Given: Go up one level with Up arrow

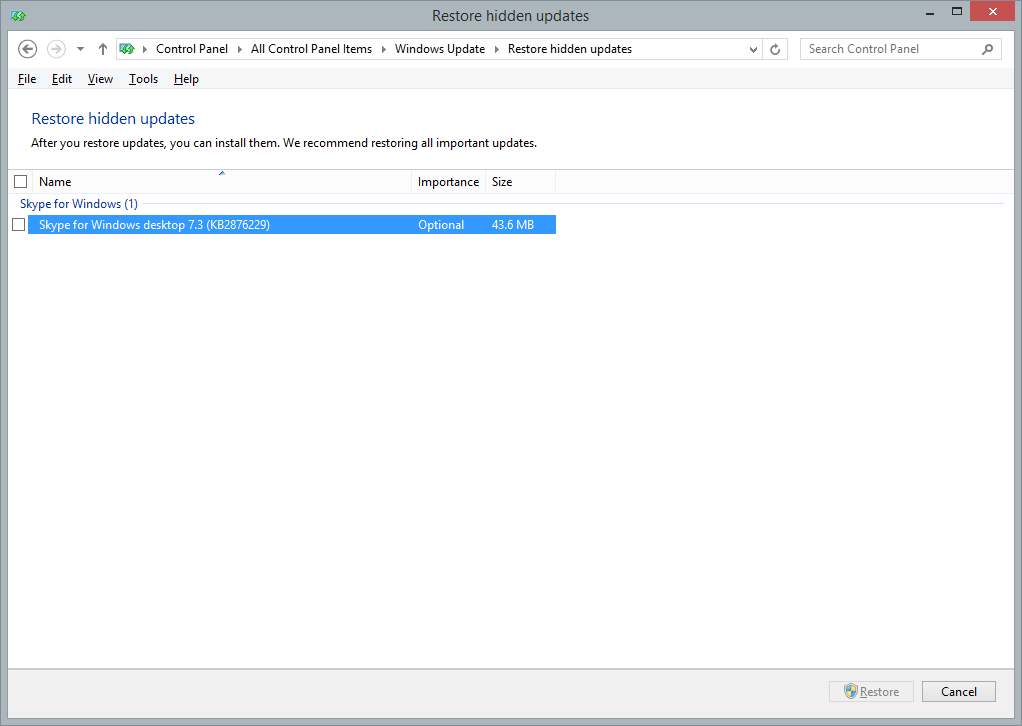Looking at the screenshot, I should click(103, 49).
